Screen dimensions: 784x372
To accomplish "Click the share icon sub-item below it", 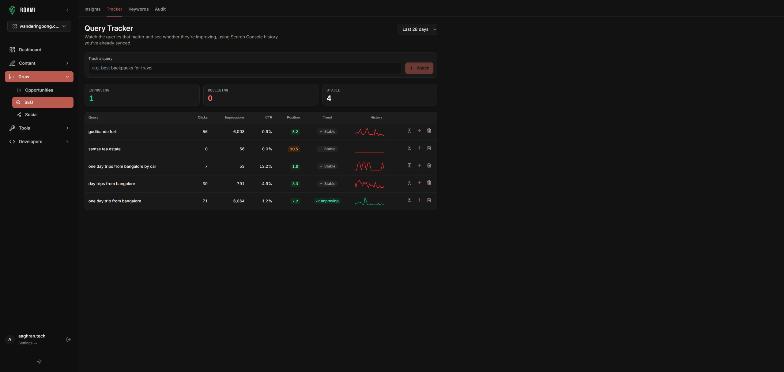I will click(x=19, y=115).
